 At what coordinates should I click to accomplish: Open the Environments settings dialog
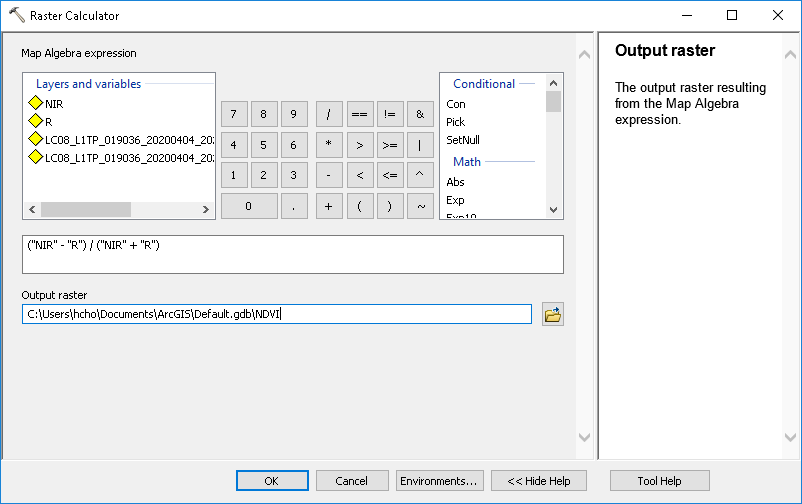440,481
